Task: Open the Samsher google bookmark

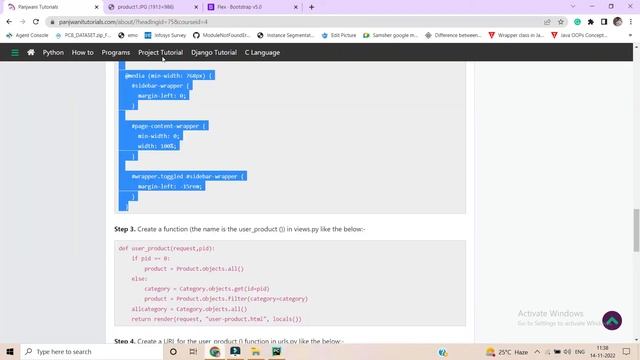Action: [x=391, y=36]
